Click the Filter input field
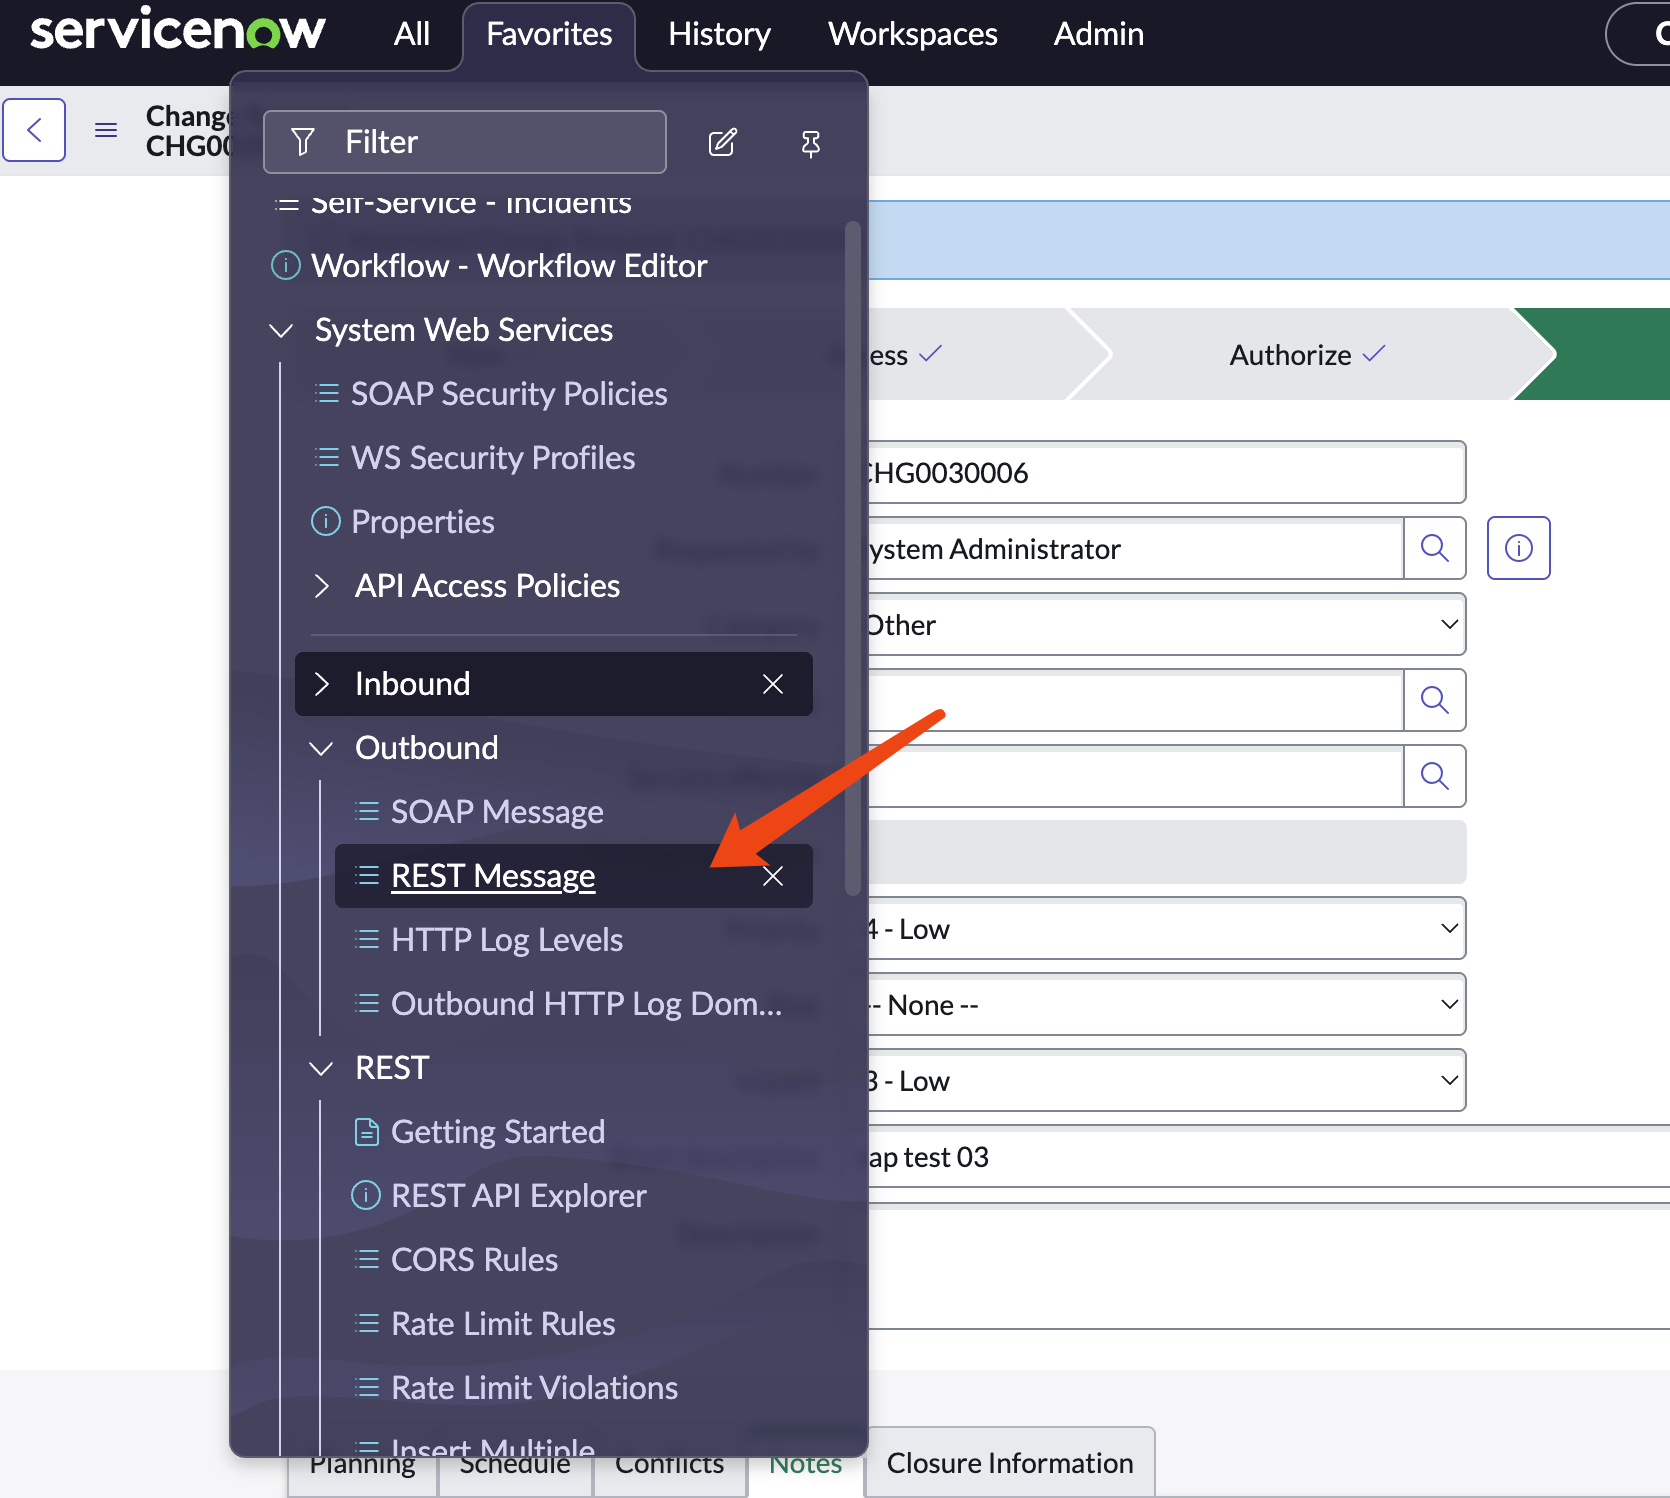Screen dimensions: 1670x1498 click(465, 142)
